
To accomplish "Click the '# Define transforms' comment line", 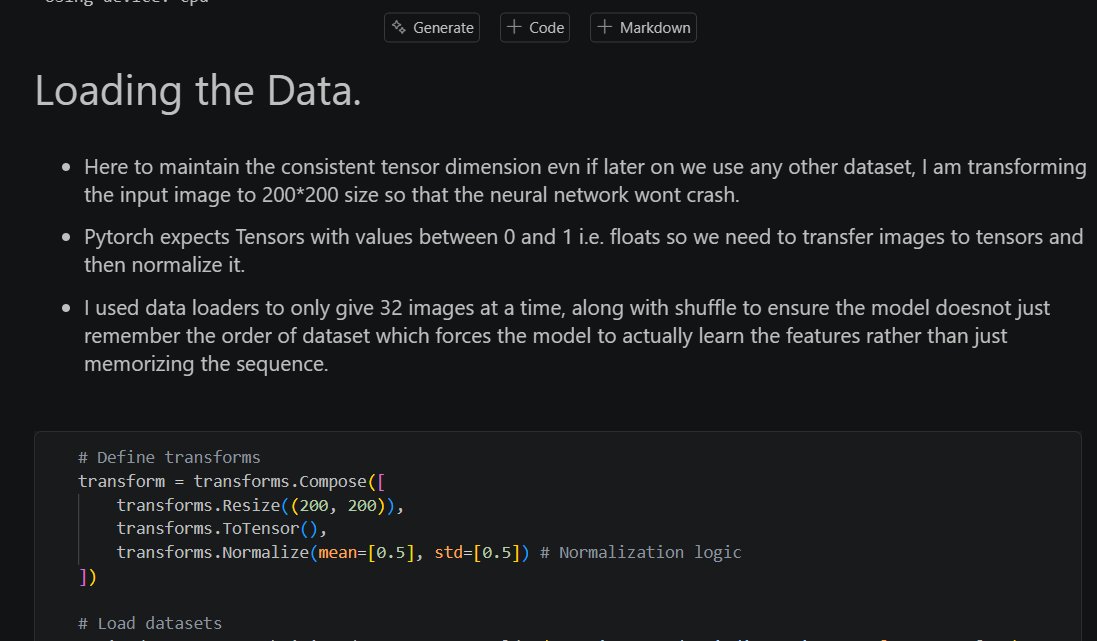I will (169, 458).
